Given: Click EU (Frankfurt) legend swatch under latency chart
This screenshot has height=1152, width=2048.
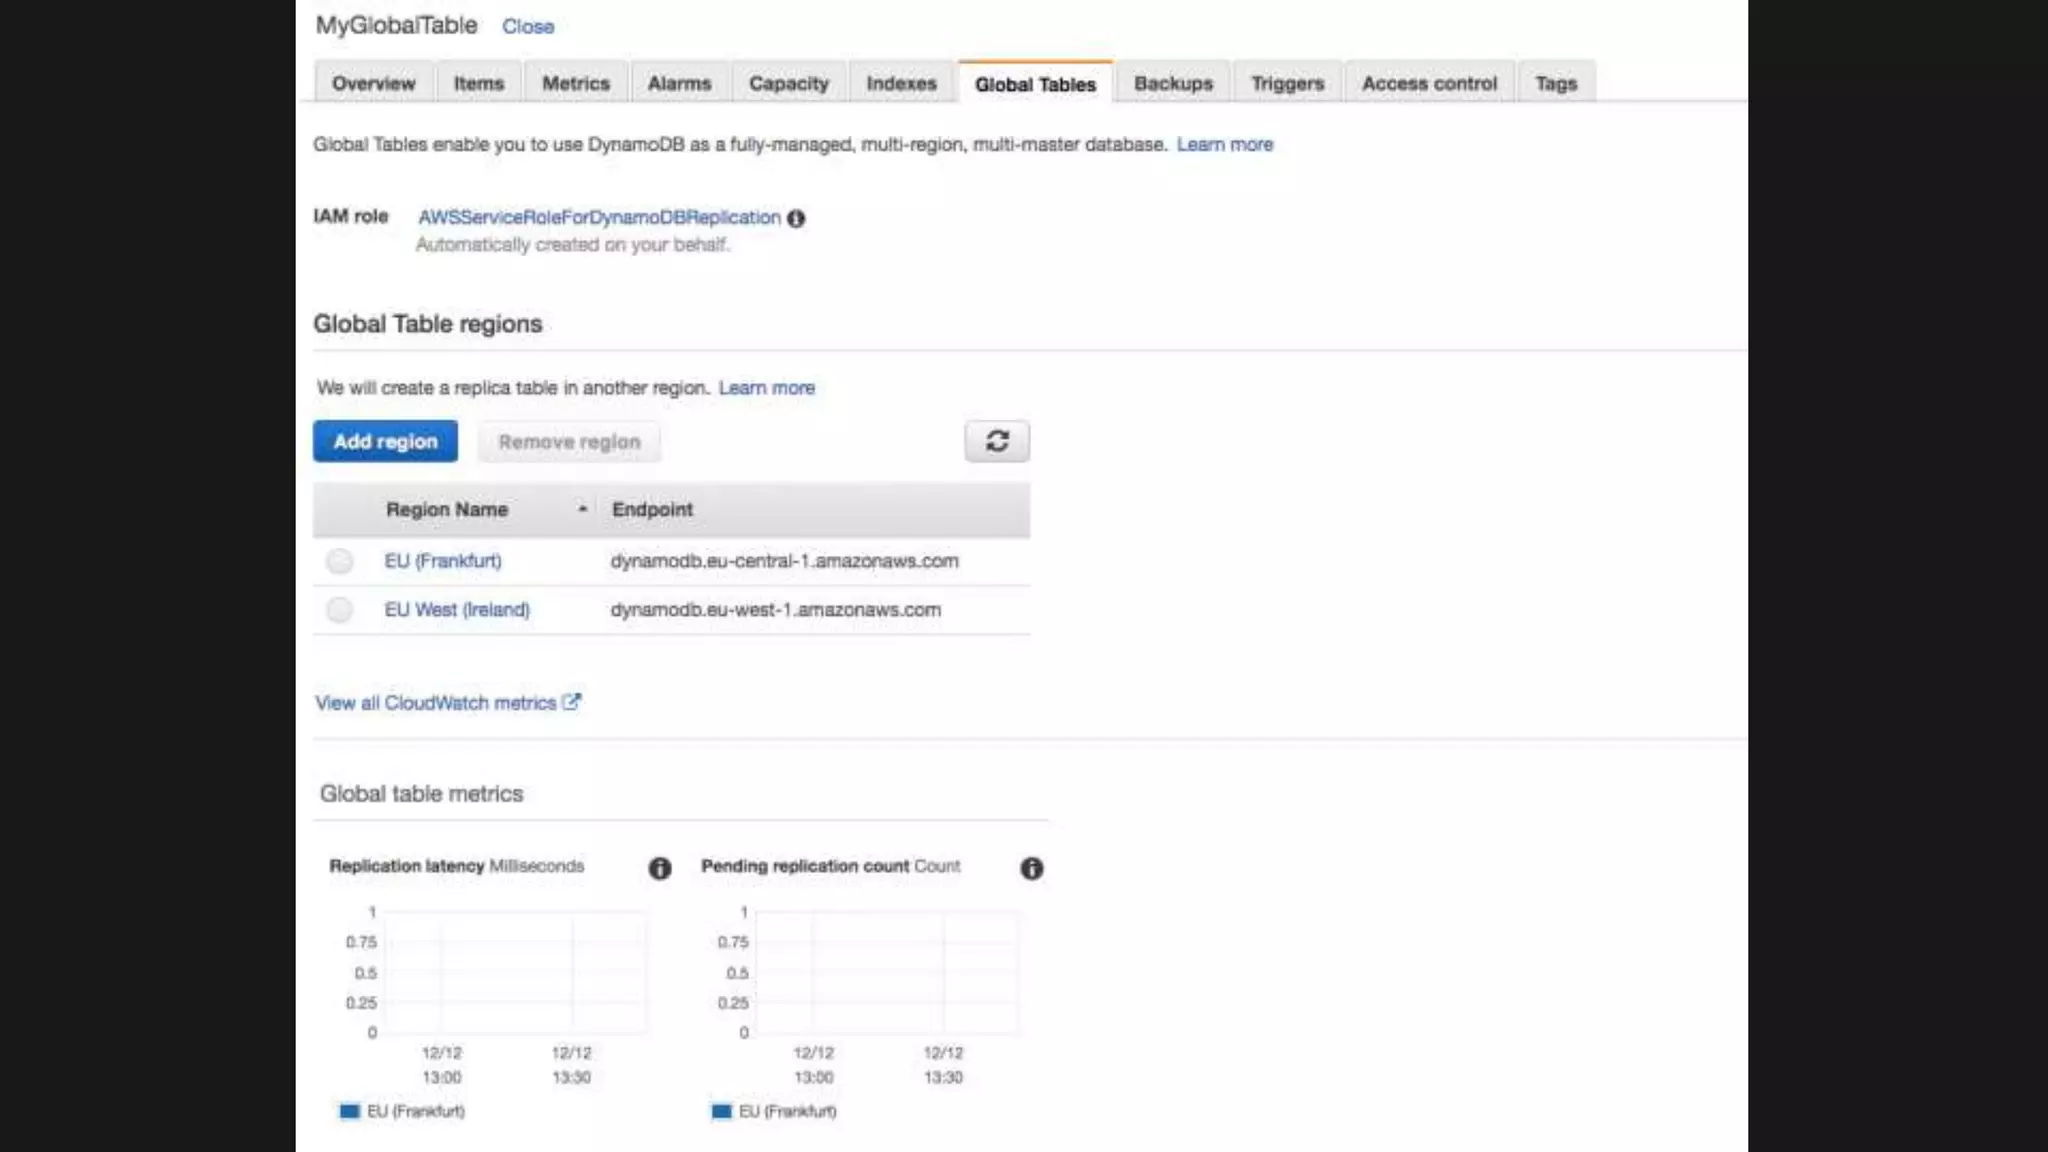Looking at the screenshot, I should pos(349,1111).
